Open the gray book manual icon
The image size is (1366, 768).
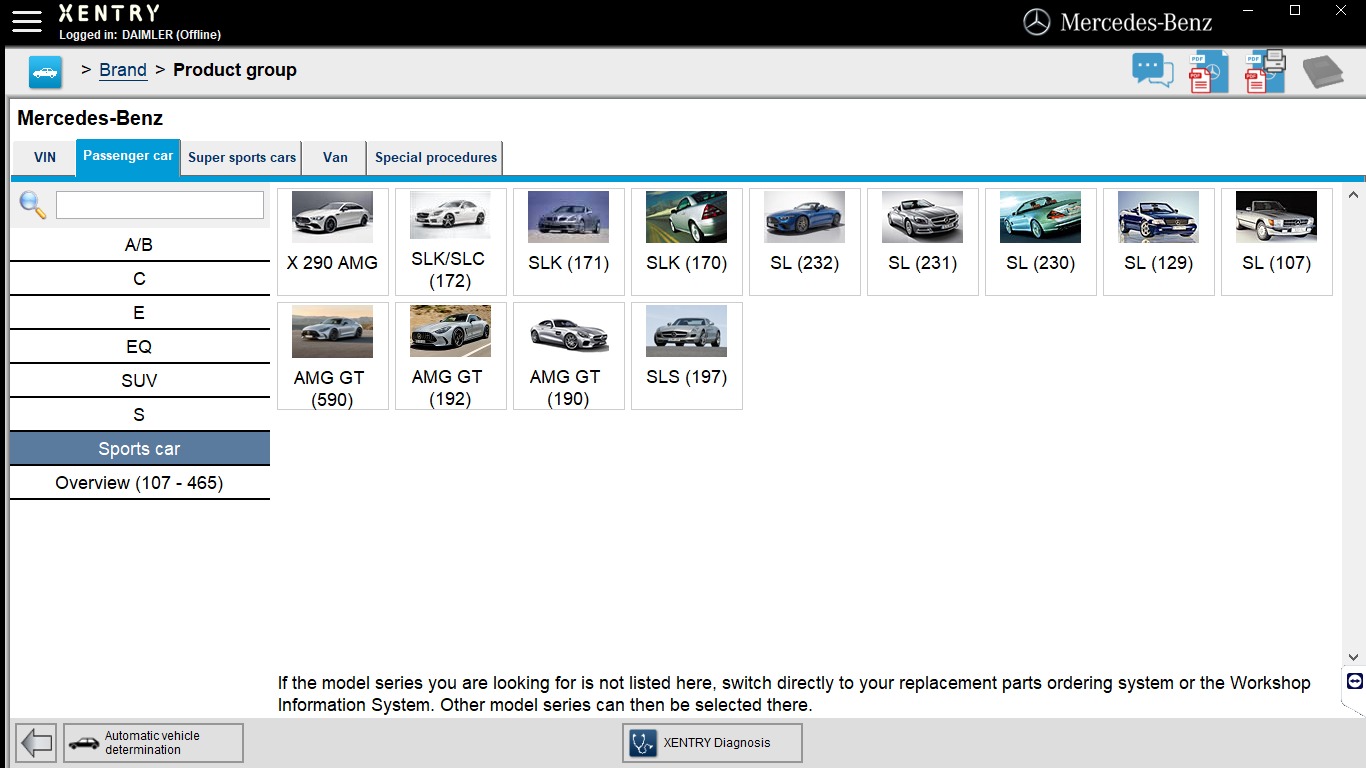click(1323, 72)
